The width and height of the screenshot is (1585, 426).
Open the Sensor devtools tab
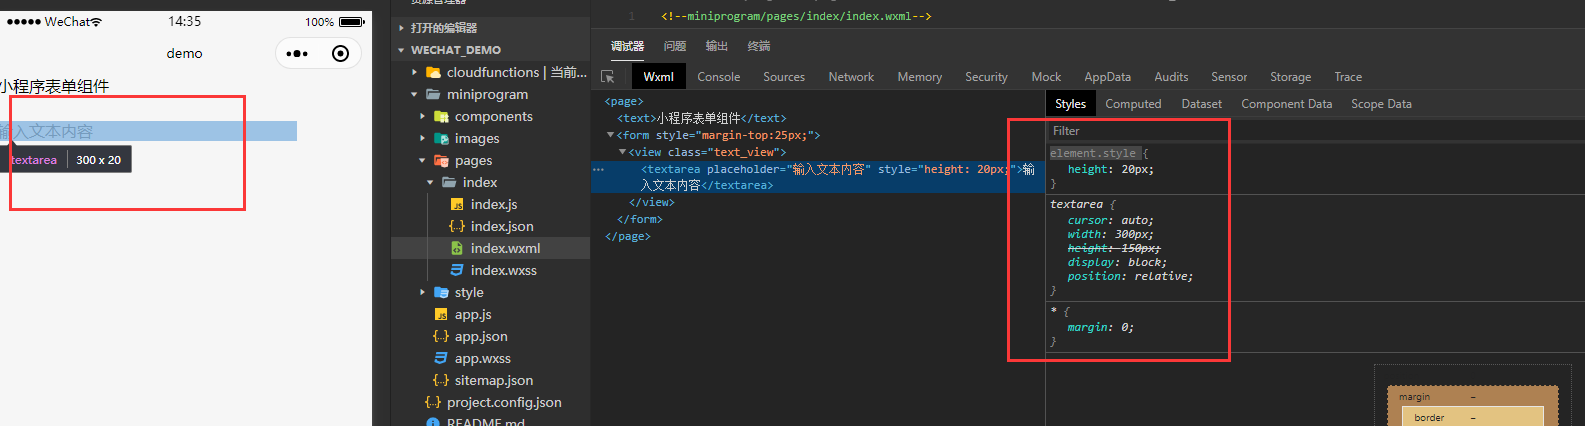click(1229, 77)
